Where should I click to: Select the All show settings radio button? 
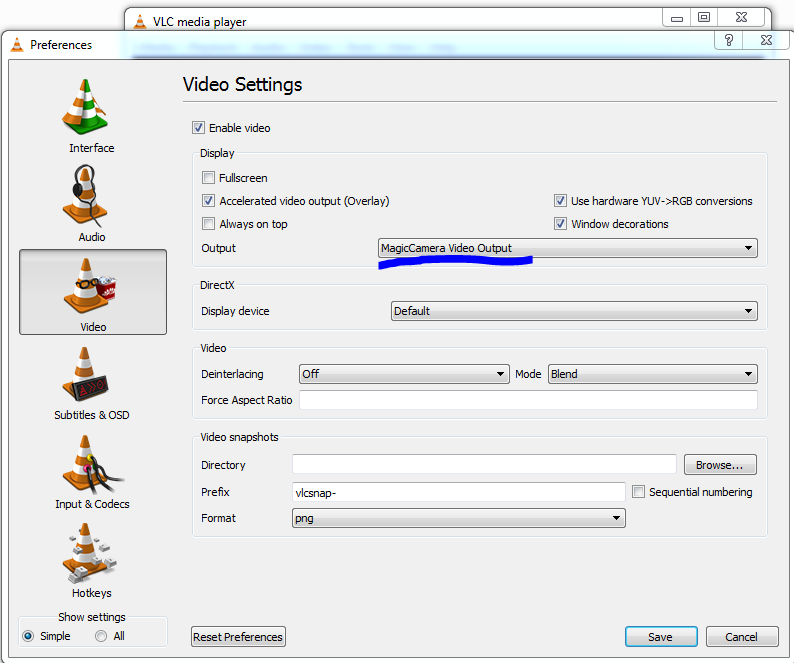pos(101,636)
